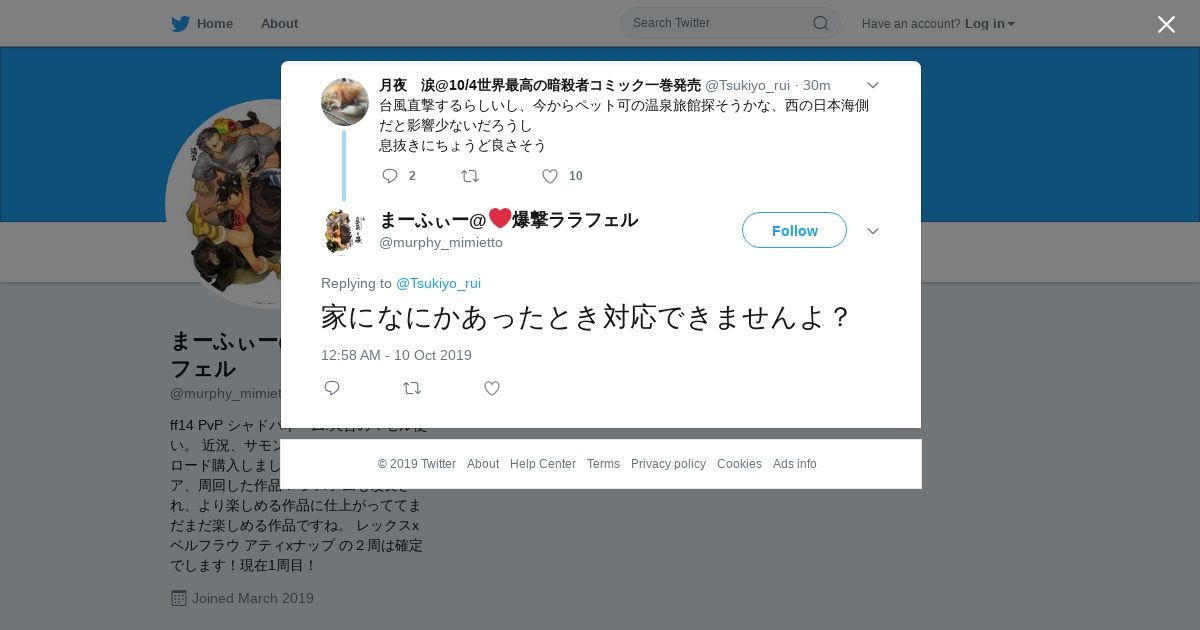Open the @Tsukiyo_rui reply mention link
1200x630 pixels.
click(438, 283)
